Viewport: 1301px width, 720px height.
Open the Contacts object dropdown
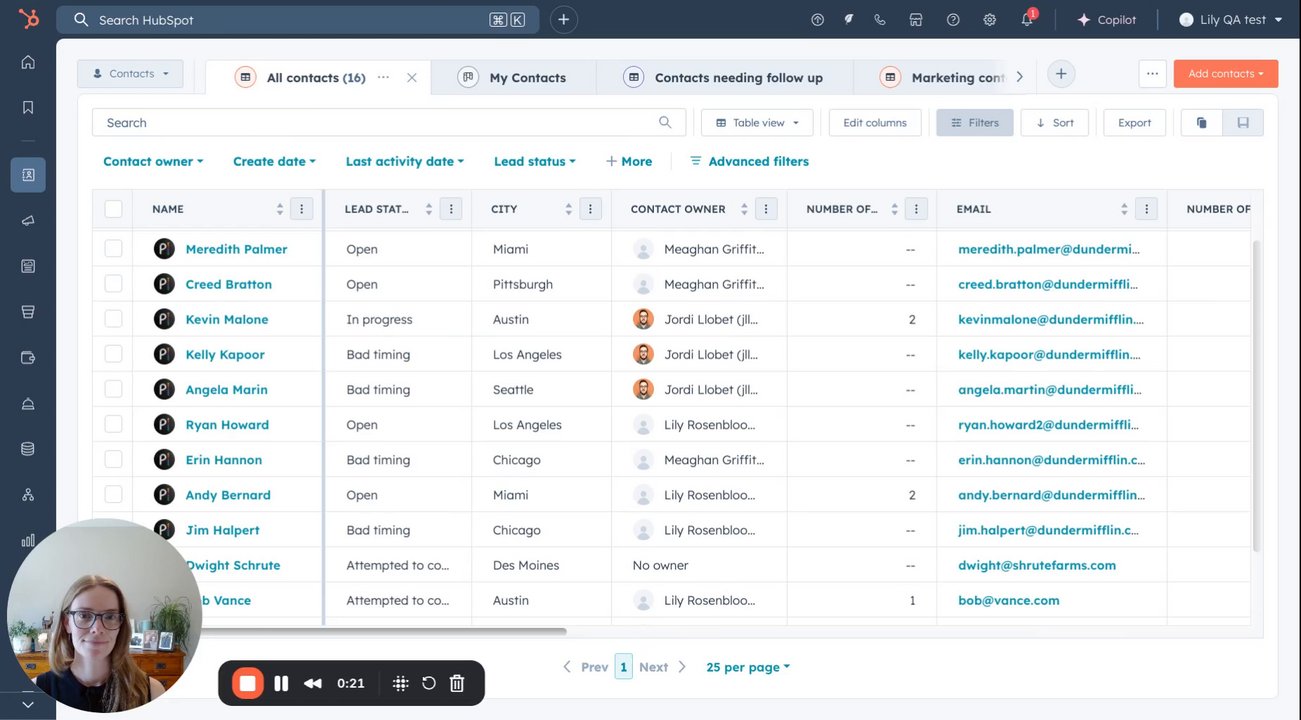(x=130, y=73)
